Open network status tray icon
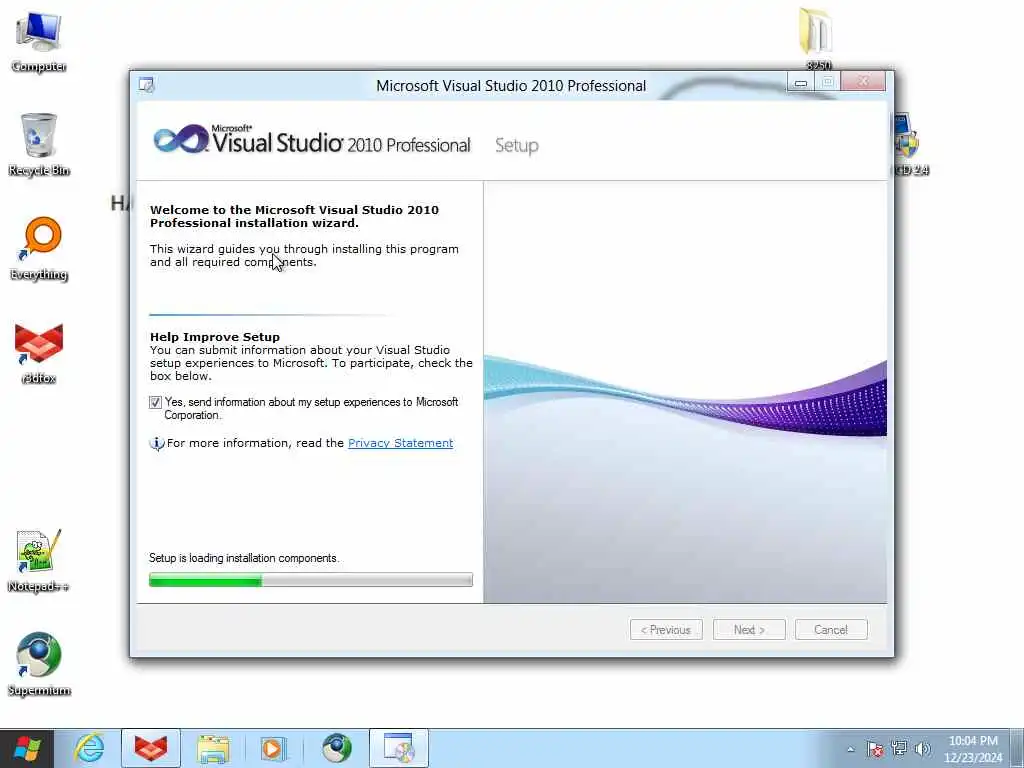 tap(899, 749)
